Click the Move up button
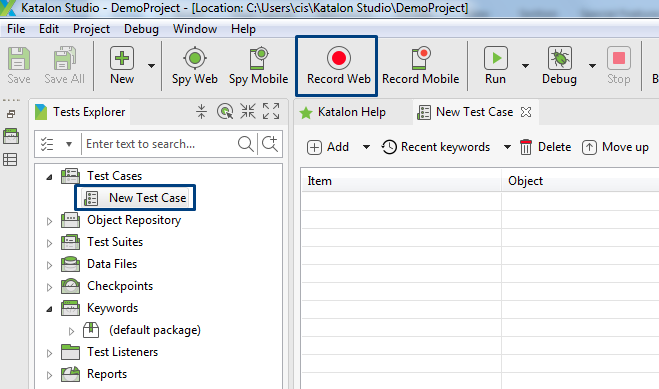 (x=615, y=147)
